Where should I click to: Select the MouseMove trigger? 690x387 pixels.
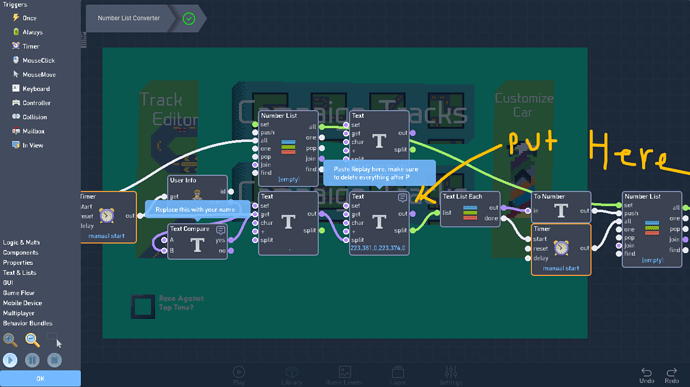34,74
